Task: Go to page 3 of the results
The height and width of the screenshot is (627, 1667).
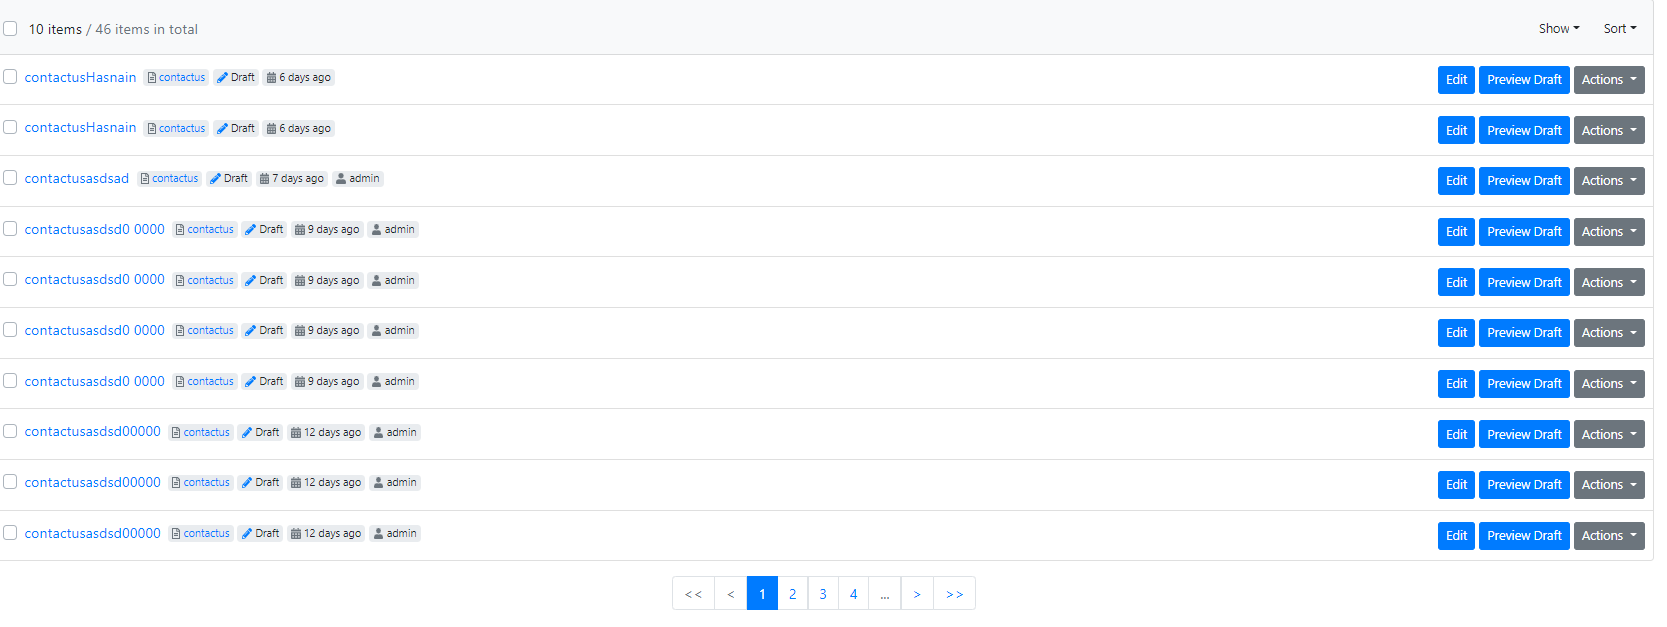Action: (823, 594)
